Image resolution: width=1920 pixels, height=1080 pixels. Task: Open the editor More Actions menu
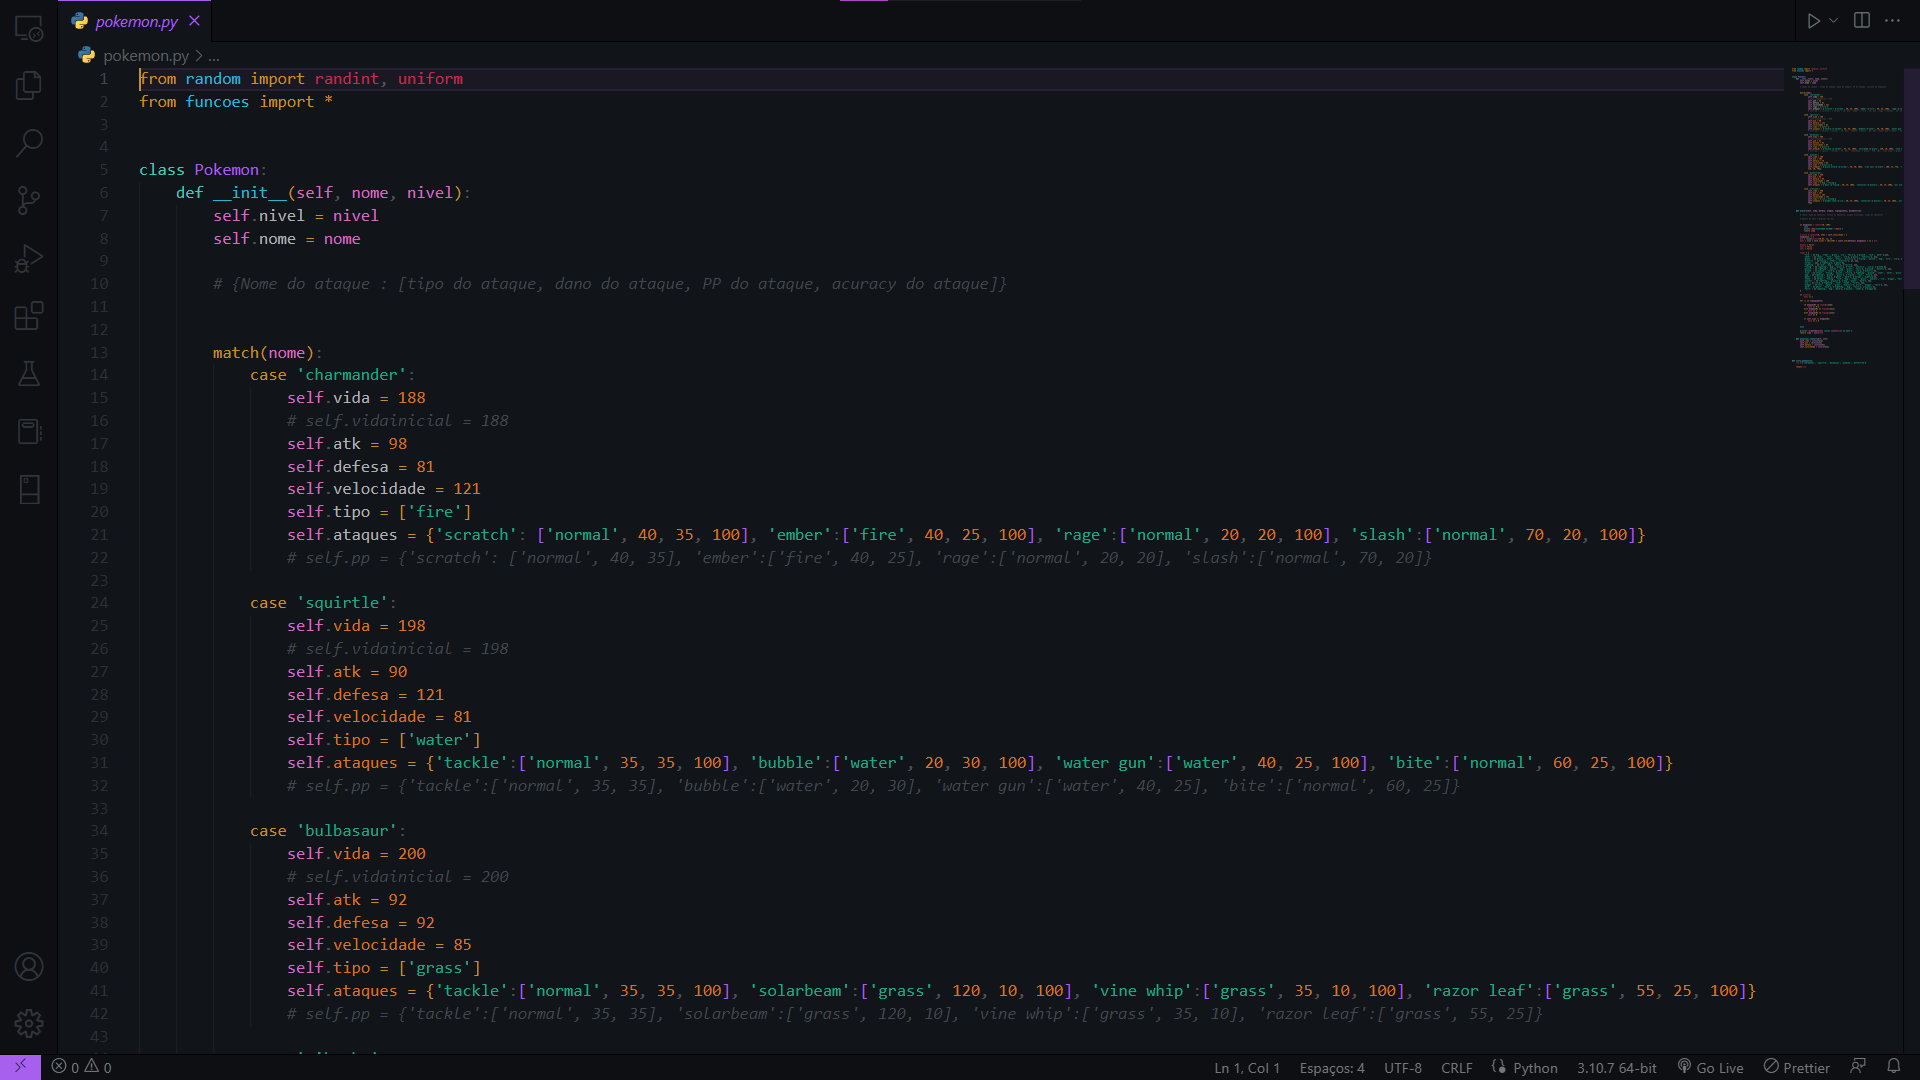click(x=1893, y=19)
